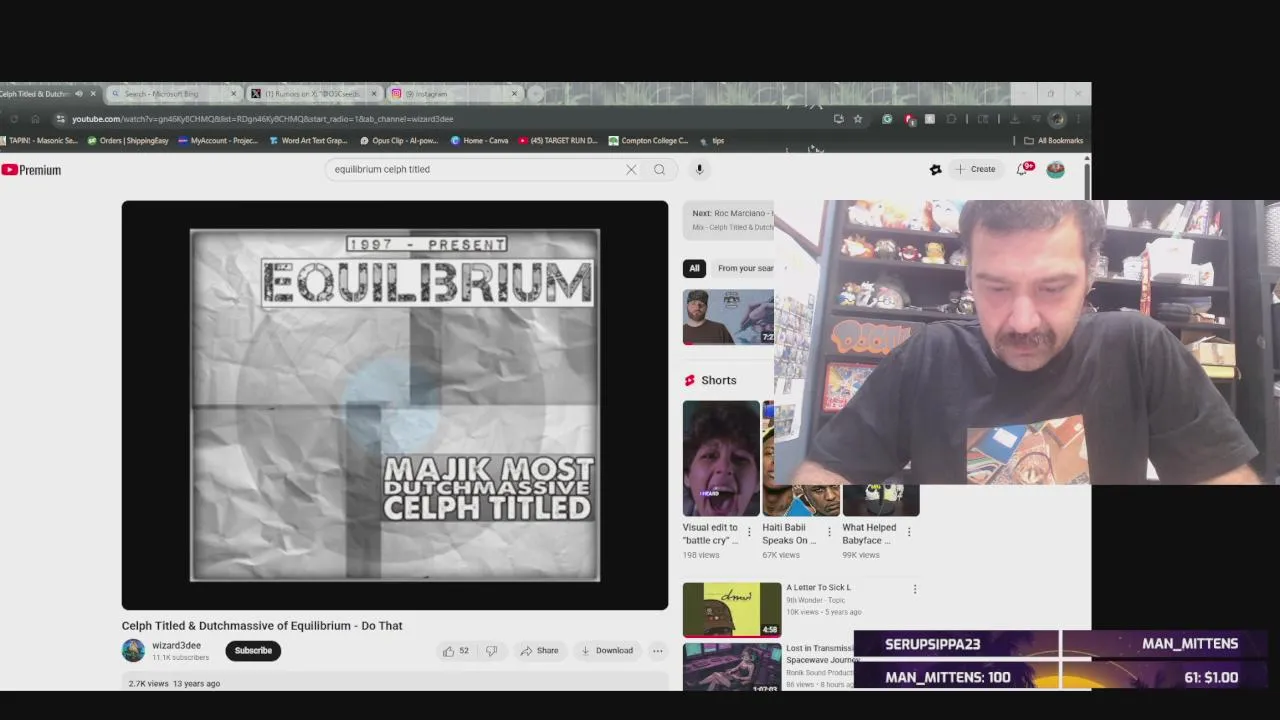Close the Rumors on X tab
Screen dimensions: 1280x720
coord(374,94)
